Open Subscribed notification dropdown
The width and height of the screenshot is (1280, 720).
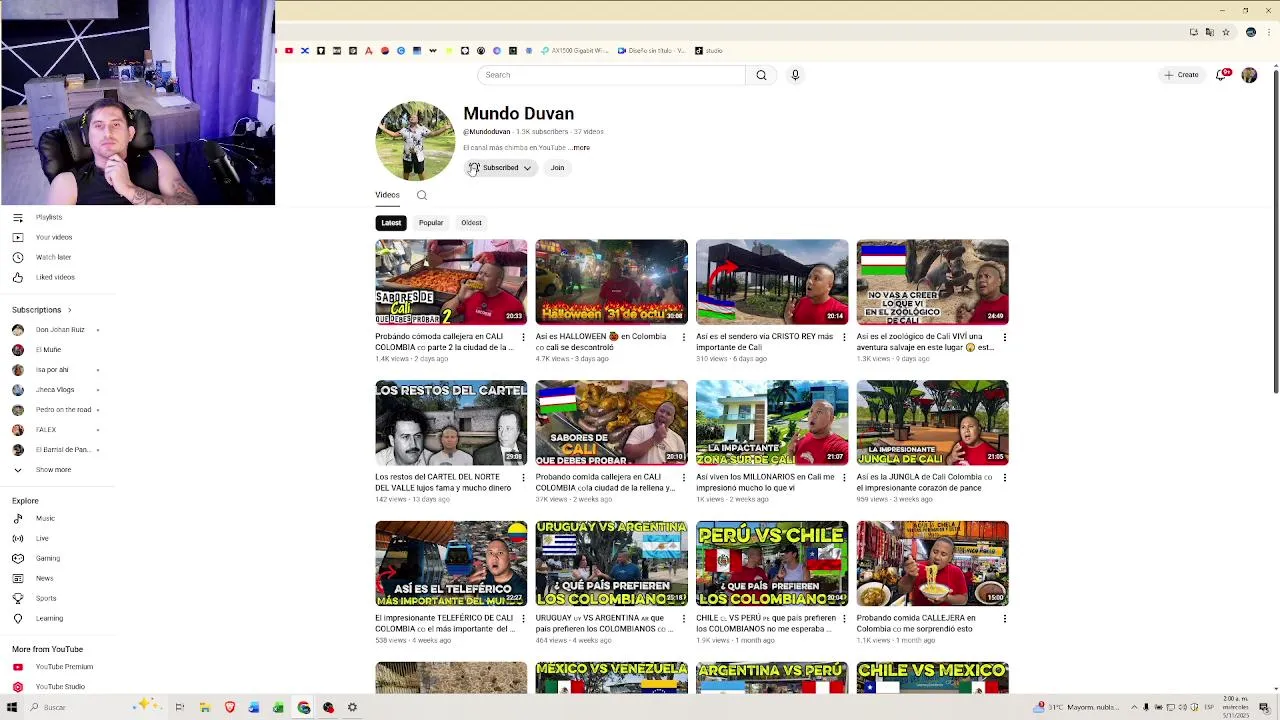[x=500, y=168]
